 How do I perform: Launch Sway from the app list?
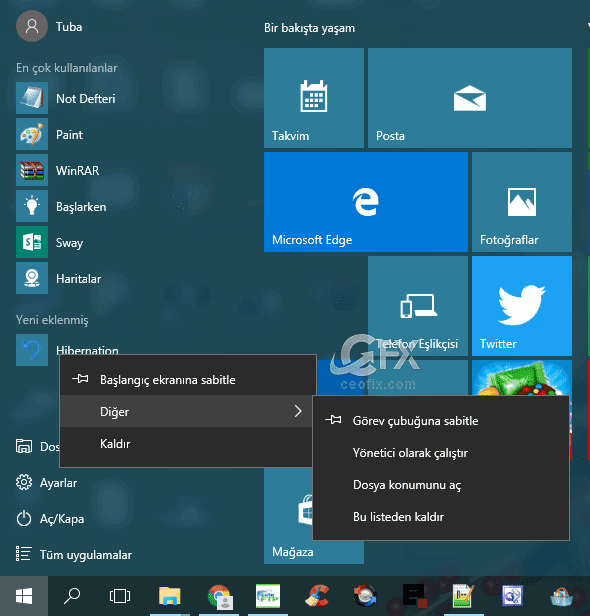point(50,242)
